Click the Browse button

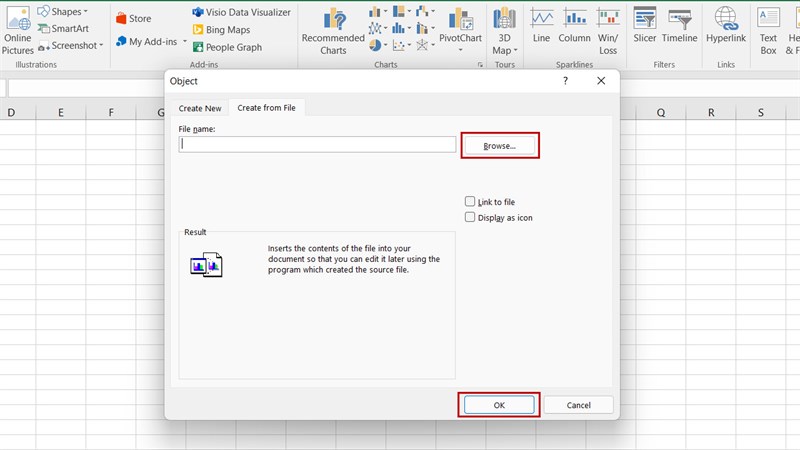coord(499,146)
